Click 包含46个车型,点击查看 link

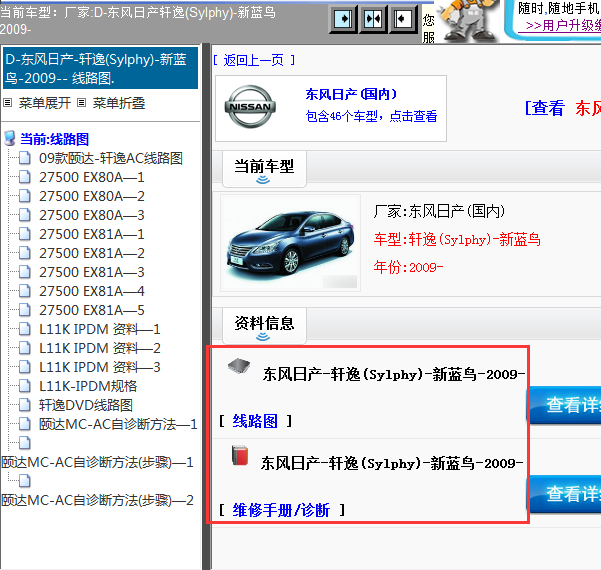click(371, 116)
